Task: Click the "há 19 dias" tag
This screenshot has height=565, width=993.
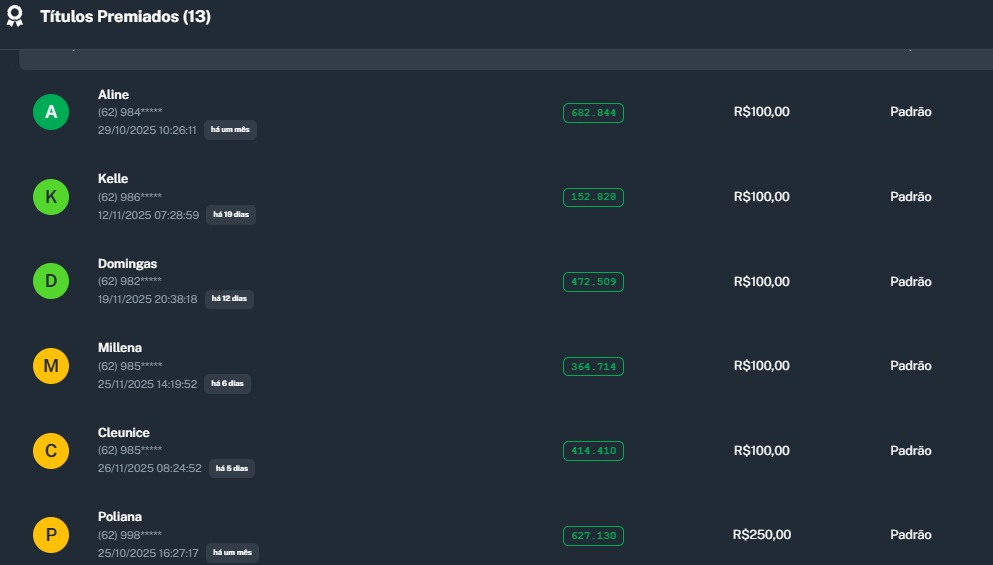Action: tap(231, 215)
